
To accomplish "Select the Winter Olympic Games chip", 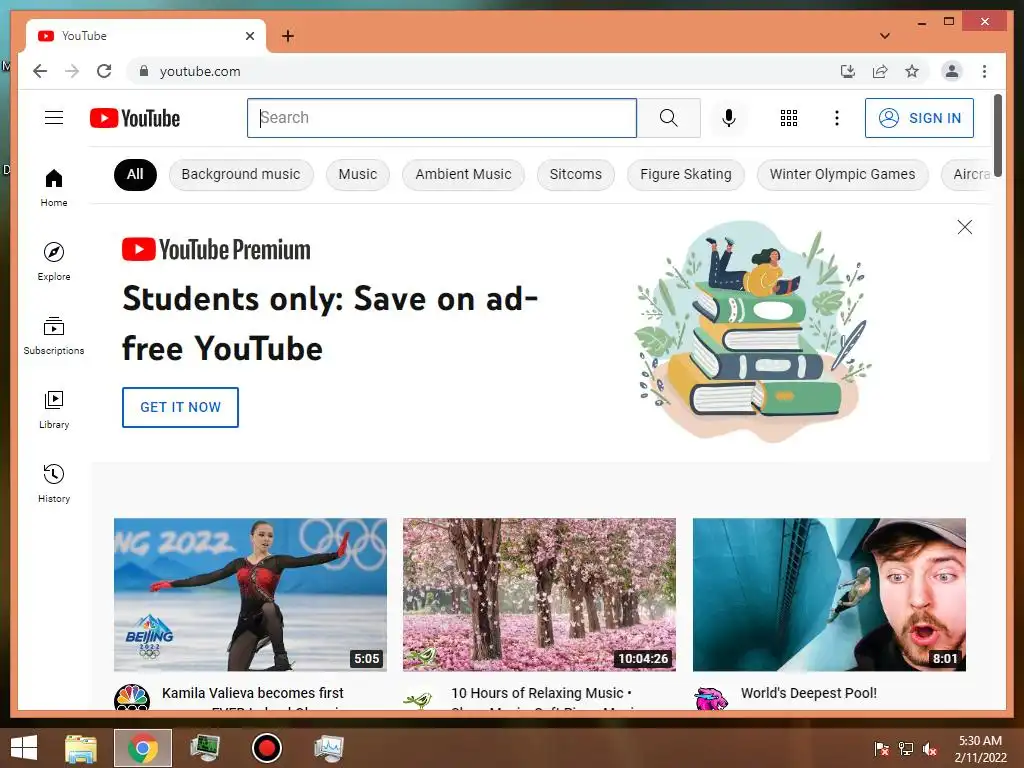I will coord(842,174).
